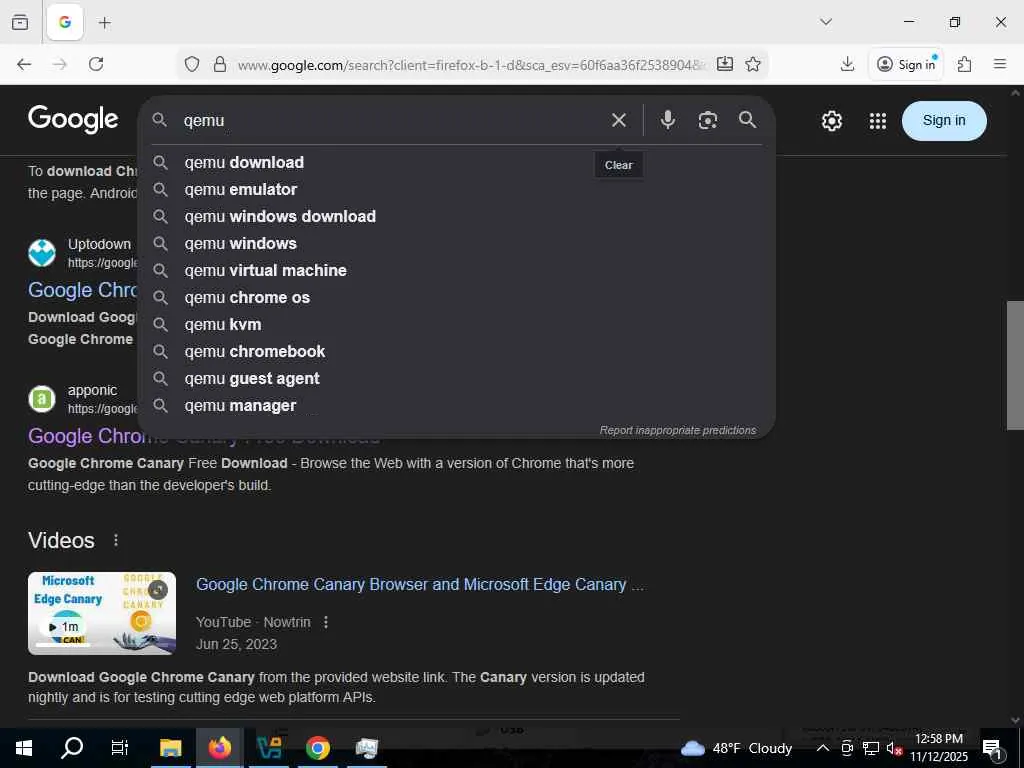Open the apponic Google Chrome result link

[x=82, y=436]
